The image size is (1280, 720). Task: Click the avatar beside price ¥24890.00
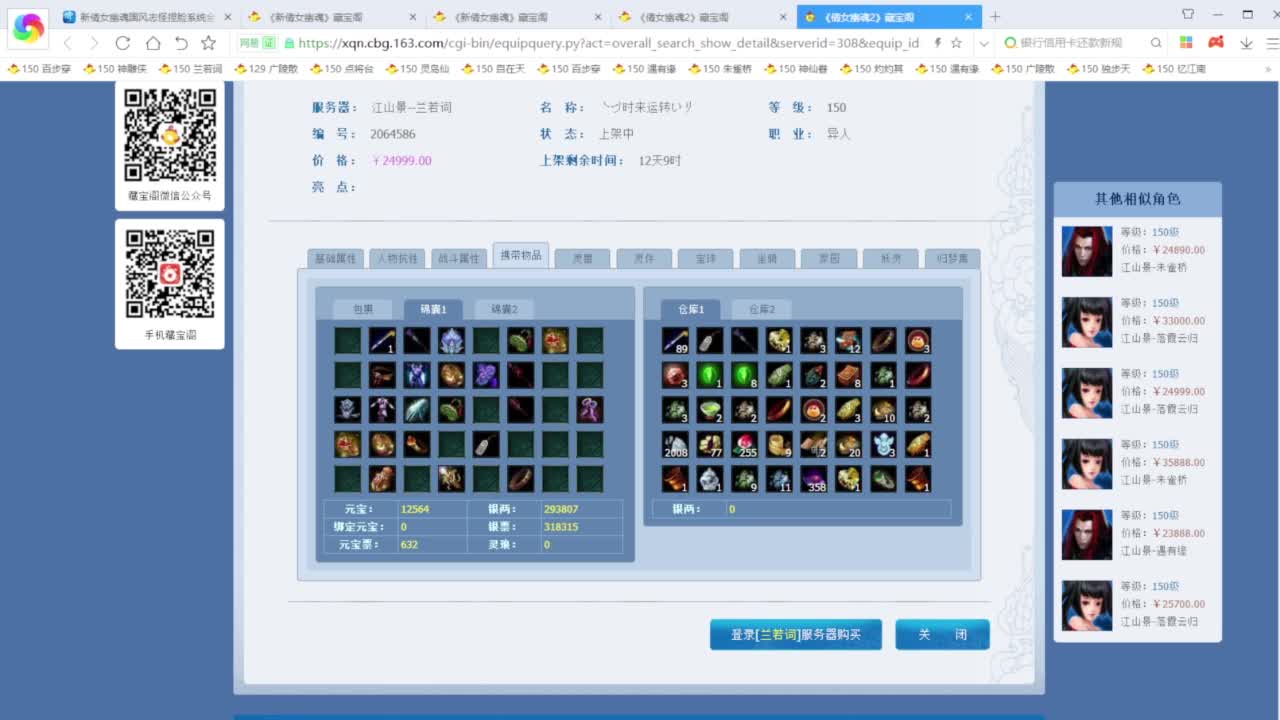pos(1087,251)
